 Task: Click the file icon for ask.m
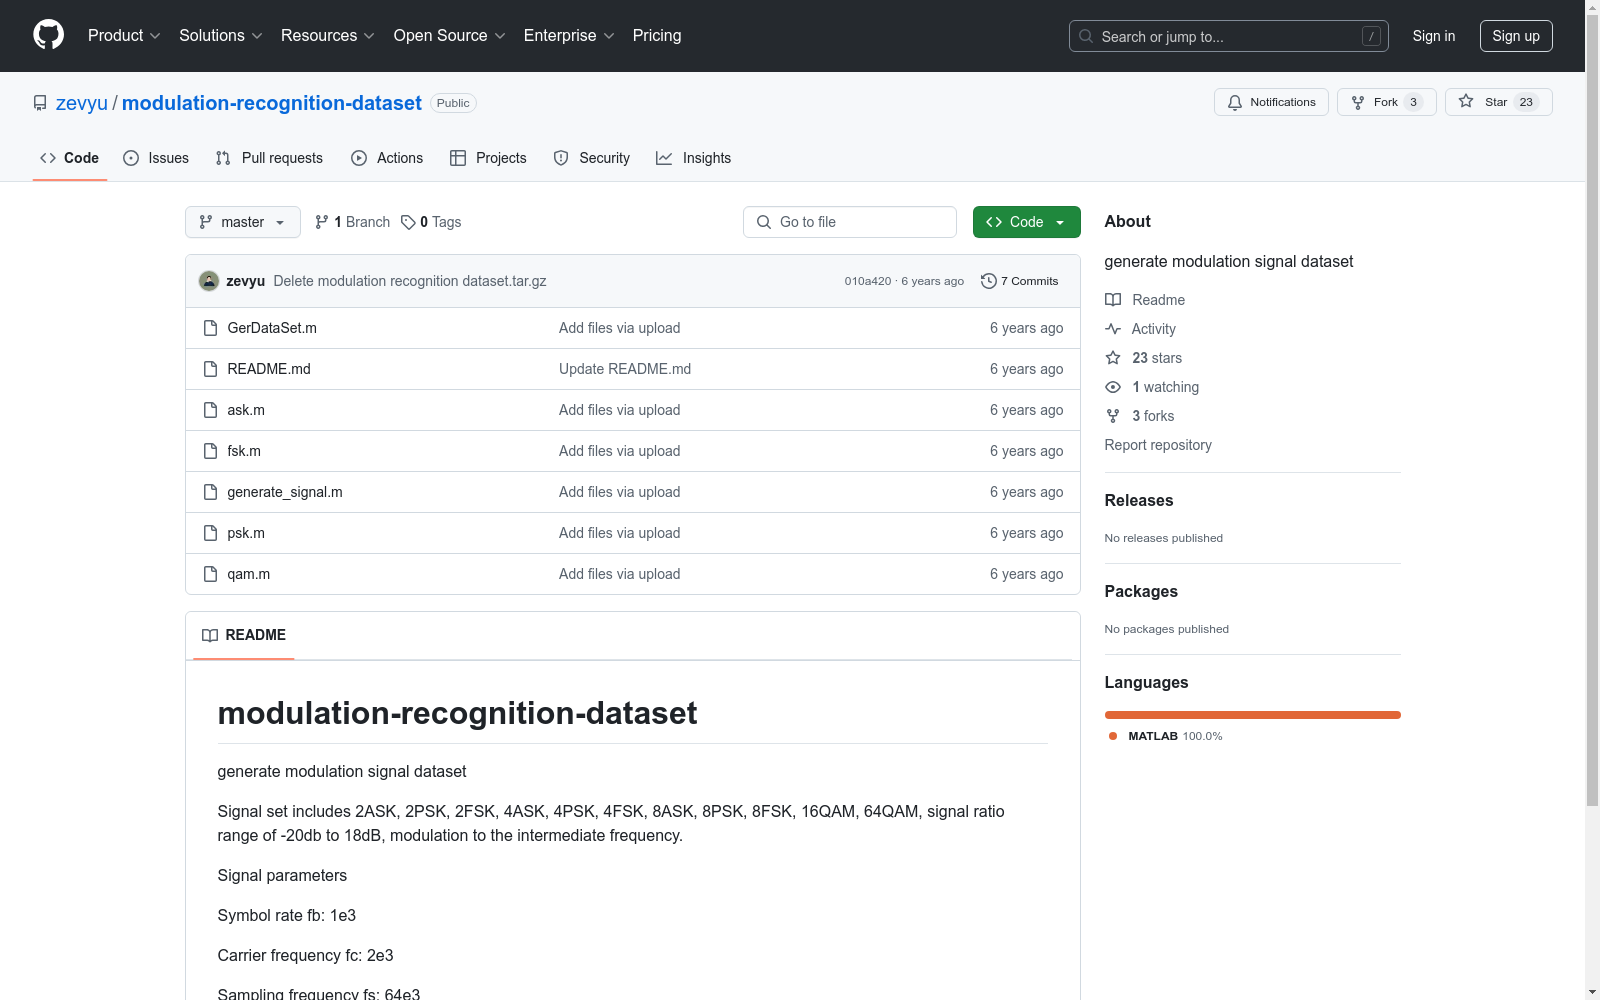(x=210, y=410)
